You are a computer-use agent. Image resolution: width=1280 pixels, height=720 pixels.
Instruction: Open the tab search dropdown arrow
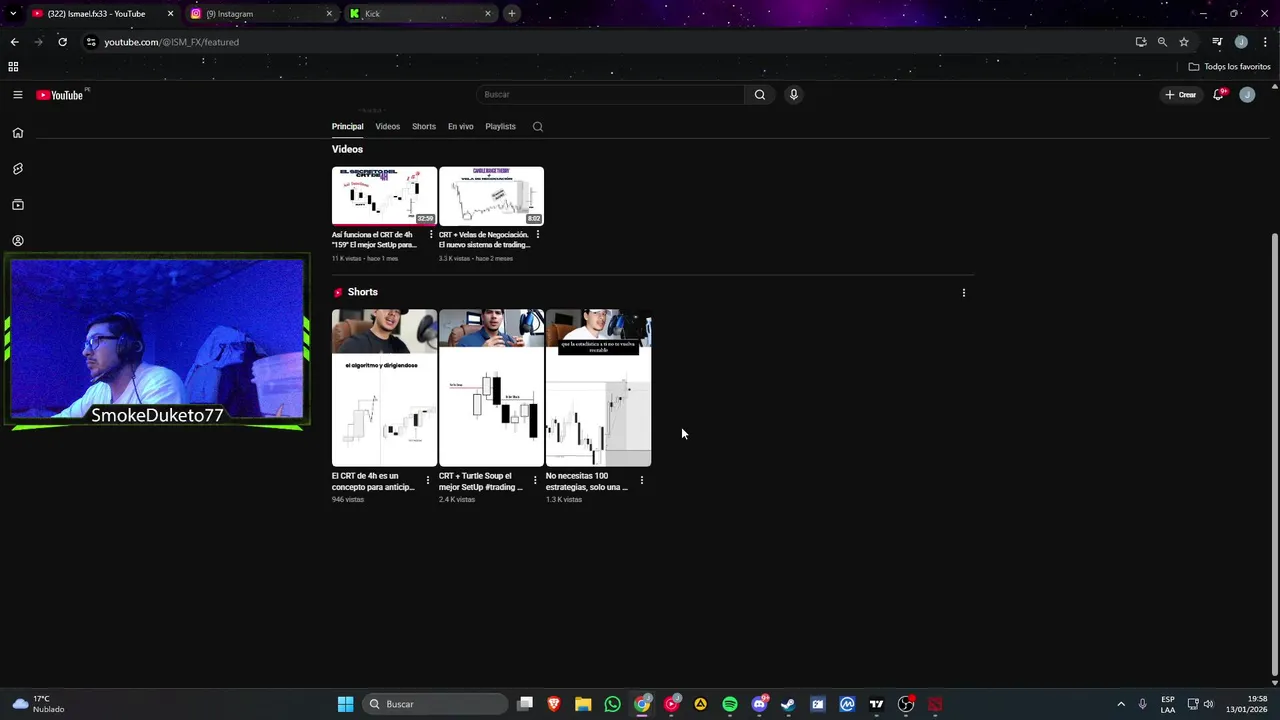pyautogui.click(x=13, y=14)
